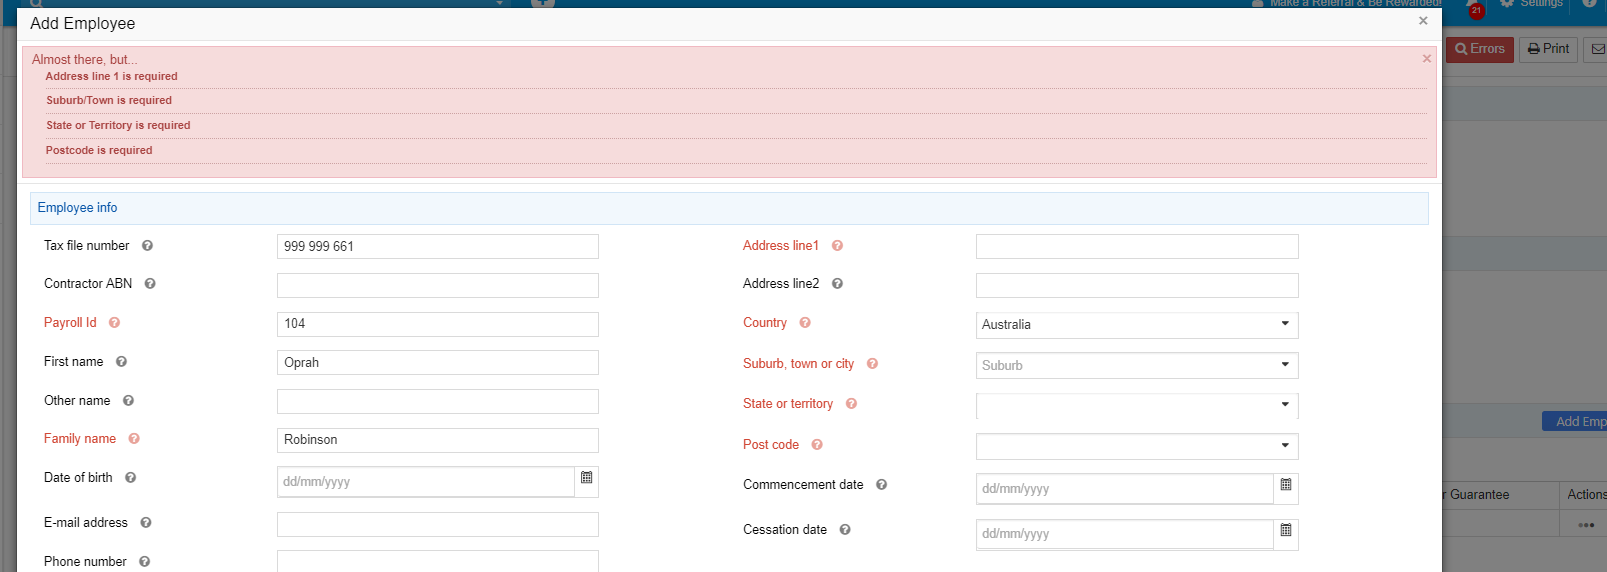The image size is (1607, 572).
Task: Click help icon next to Payroll Id
Action: click(x=114, y=323)
